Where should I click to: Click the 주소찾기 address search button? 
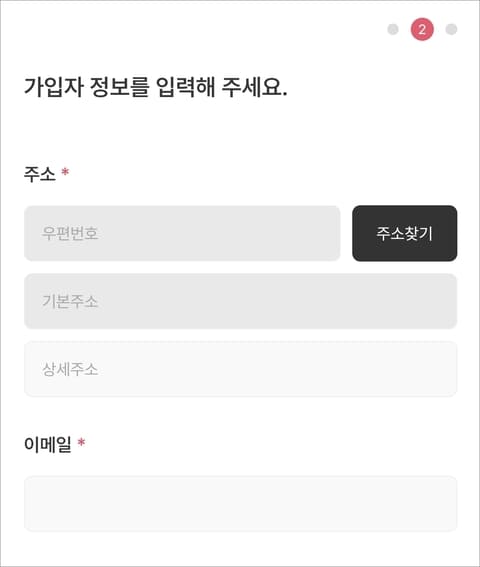(404, 233)
